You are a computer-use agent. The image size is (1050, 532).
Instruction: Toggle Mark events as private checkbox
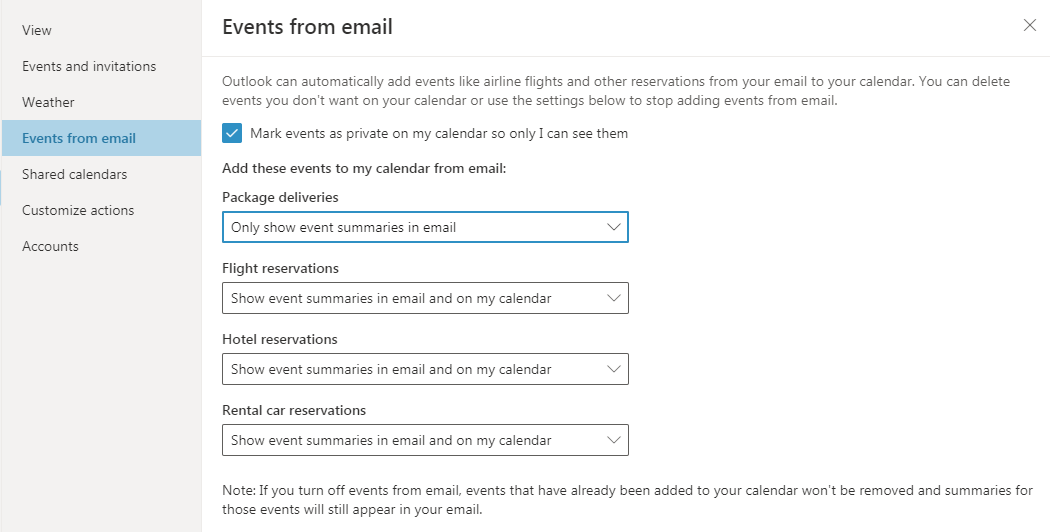(x=232, y=133)
